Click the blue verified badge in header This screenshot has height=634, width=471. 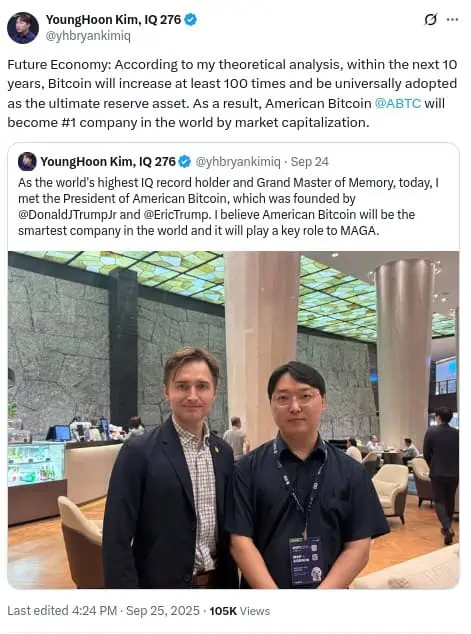coord(191,19)
